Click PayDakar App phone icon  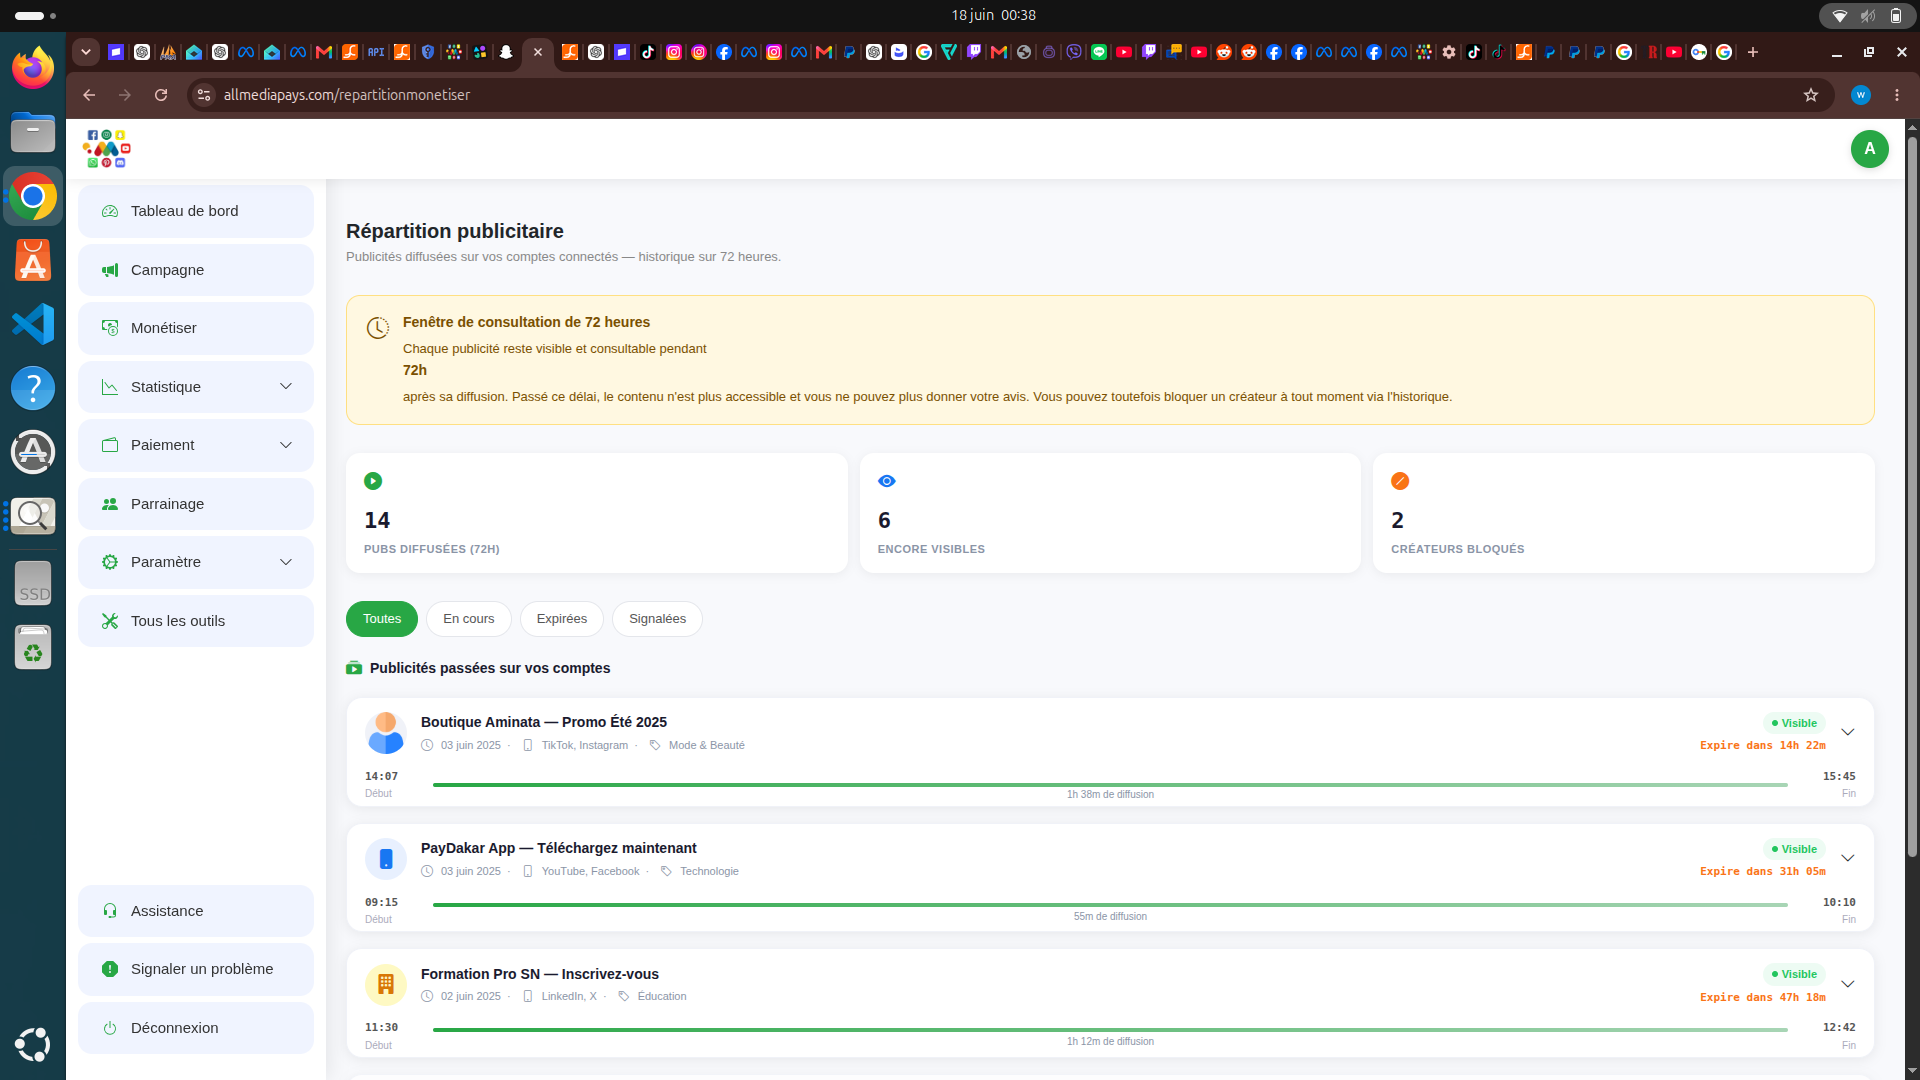point(386,859)
